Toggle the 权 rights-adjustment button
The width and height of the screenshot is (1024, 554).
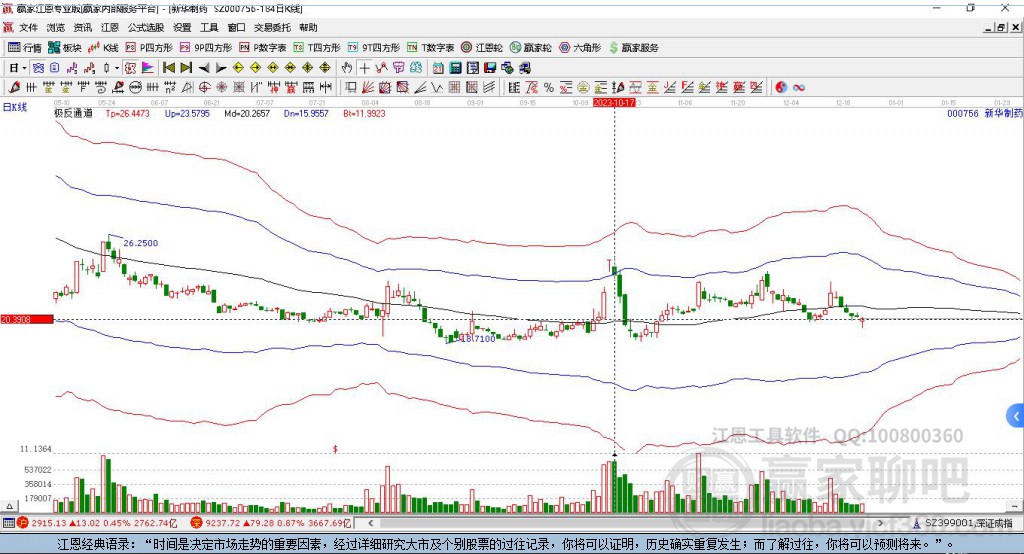(x=131, y=68)
